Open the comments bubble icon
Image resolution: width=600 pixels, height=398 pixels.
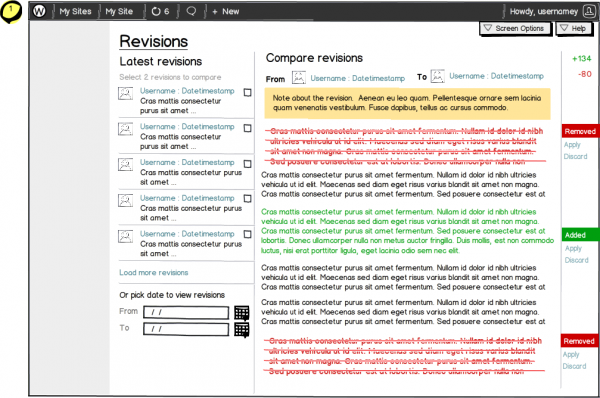(191, 11)
